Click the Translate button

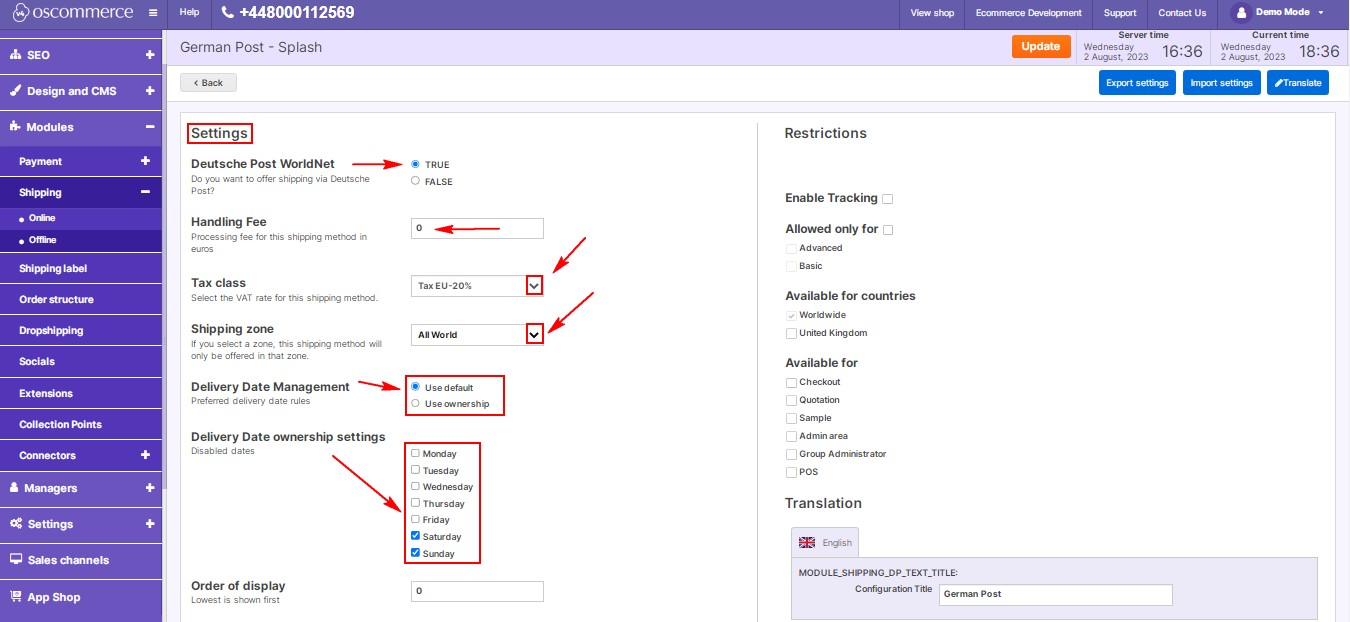pos(1298,83)
